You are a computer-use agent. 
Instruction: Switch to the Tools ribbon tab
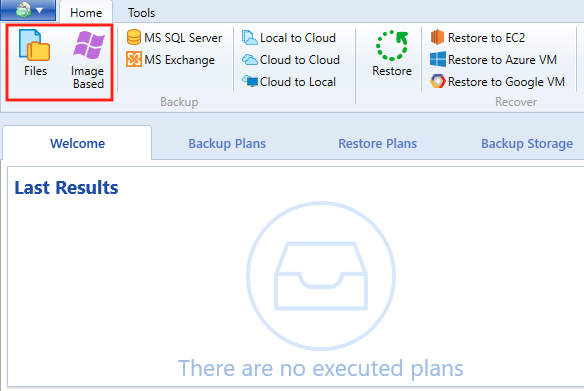[x=141, y=13]
